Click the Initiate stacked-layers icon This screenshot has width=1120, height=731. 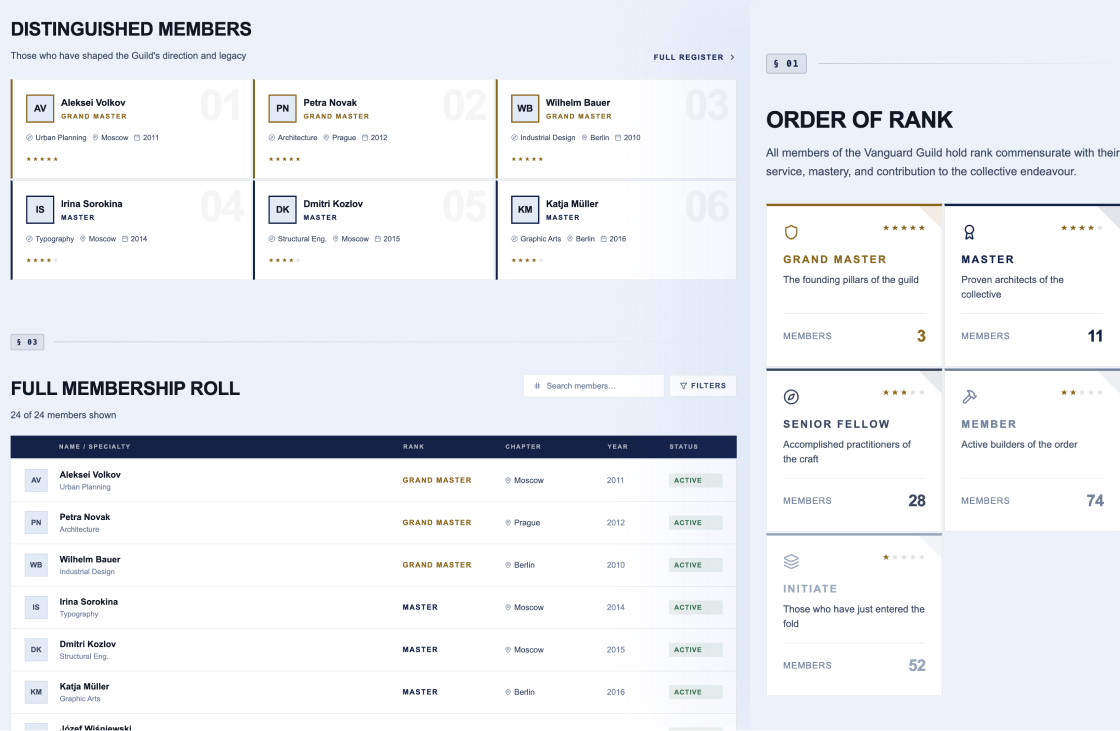[791, 562]
